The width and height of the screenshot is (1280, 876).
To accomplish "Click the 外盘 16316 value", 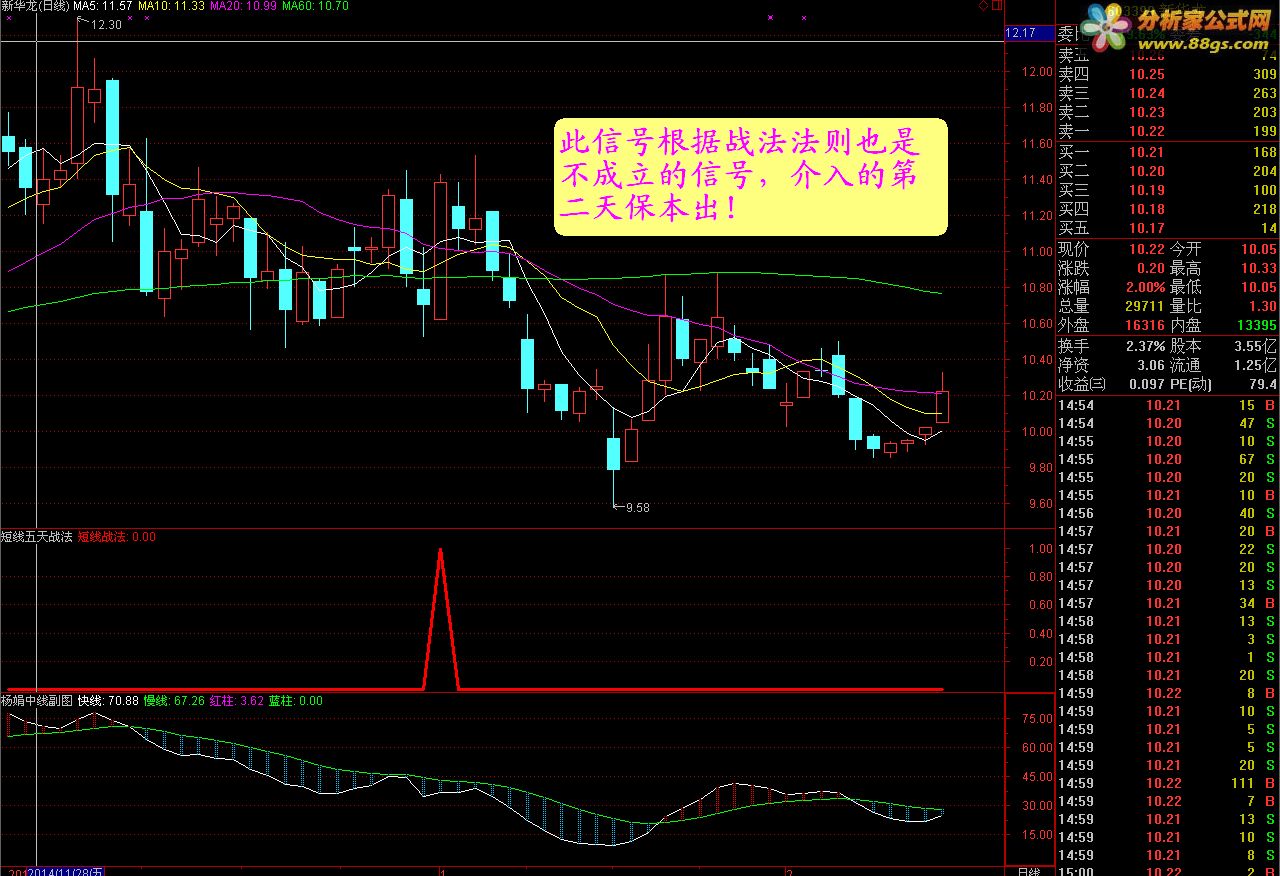I will point(1143,325).
